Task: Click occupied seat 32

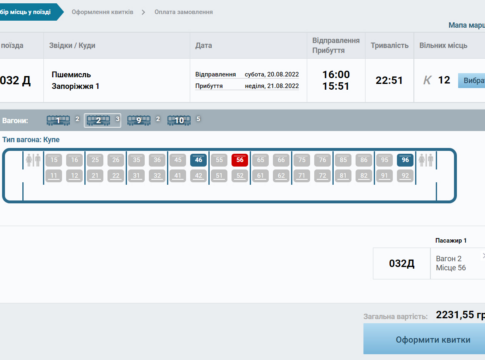Action: coord(157,176)
